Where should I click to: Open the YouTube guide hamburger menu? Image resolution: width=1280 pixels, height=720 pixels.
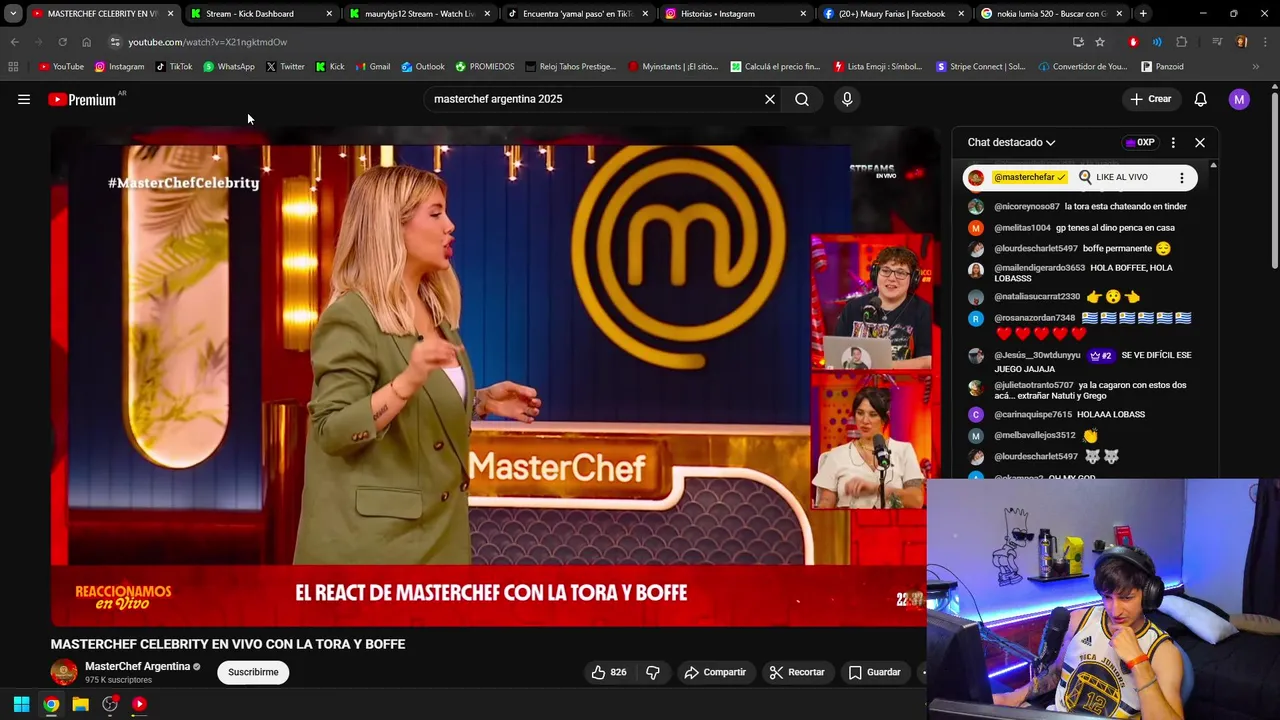[x=24, y=99]
